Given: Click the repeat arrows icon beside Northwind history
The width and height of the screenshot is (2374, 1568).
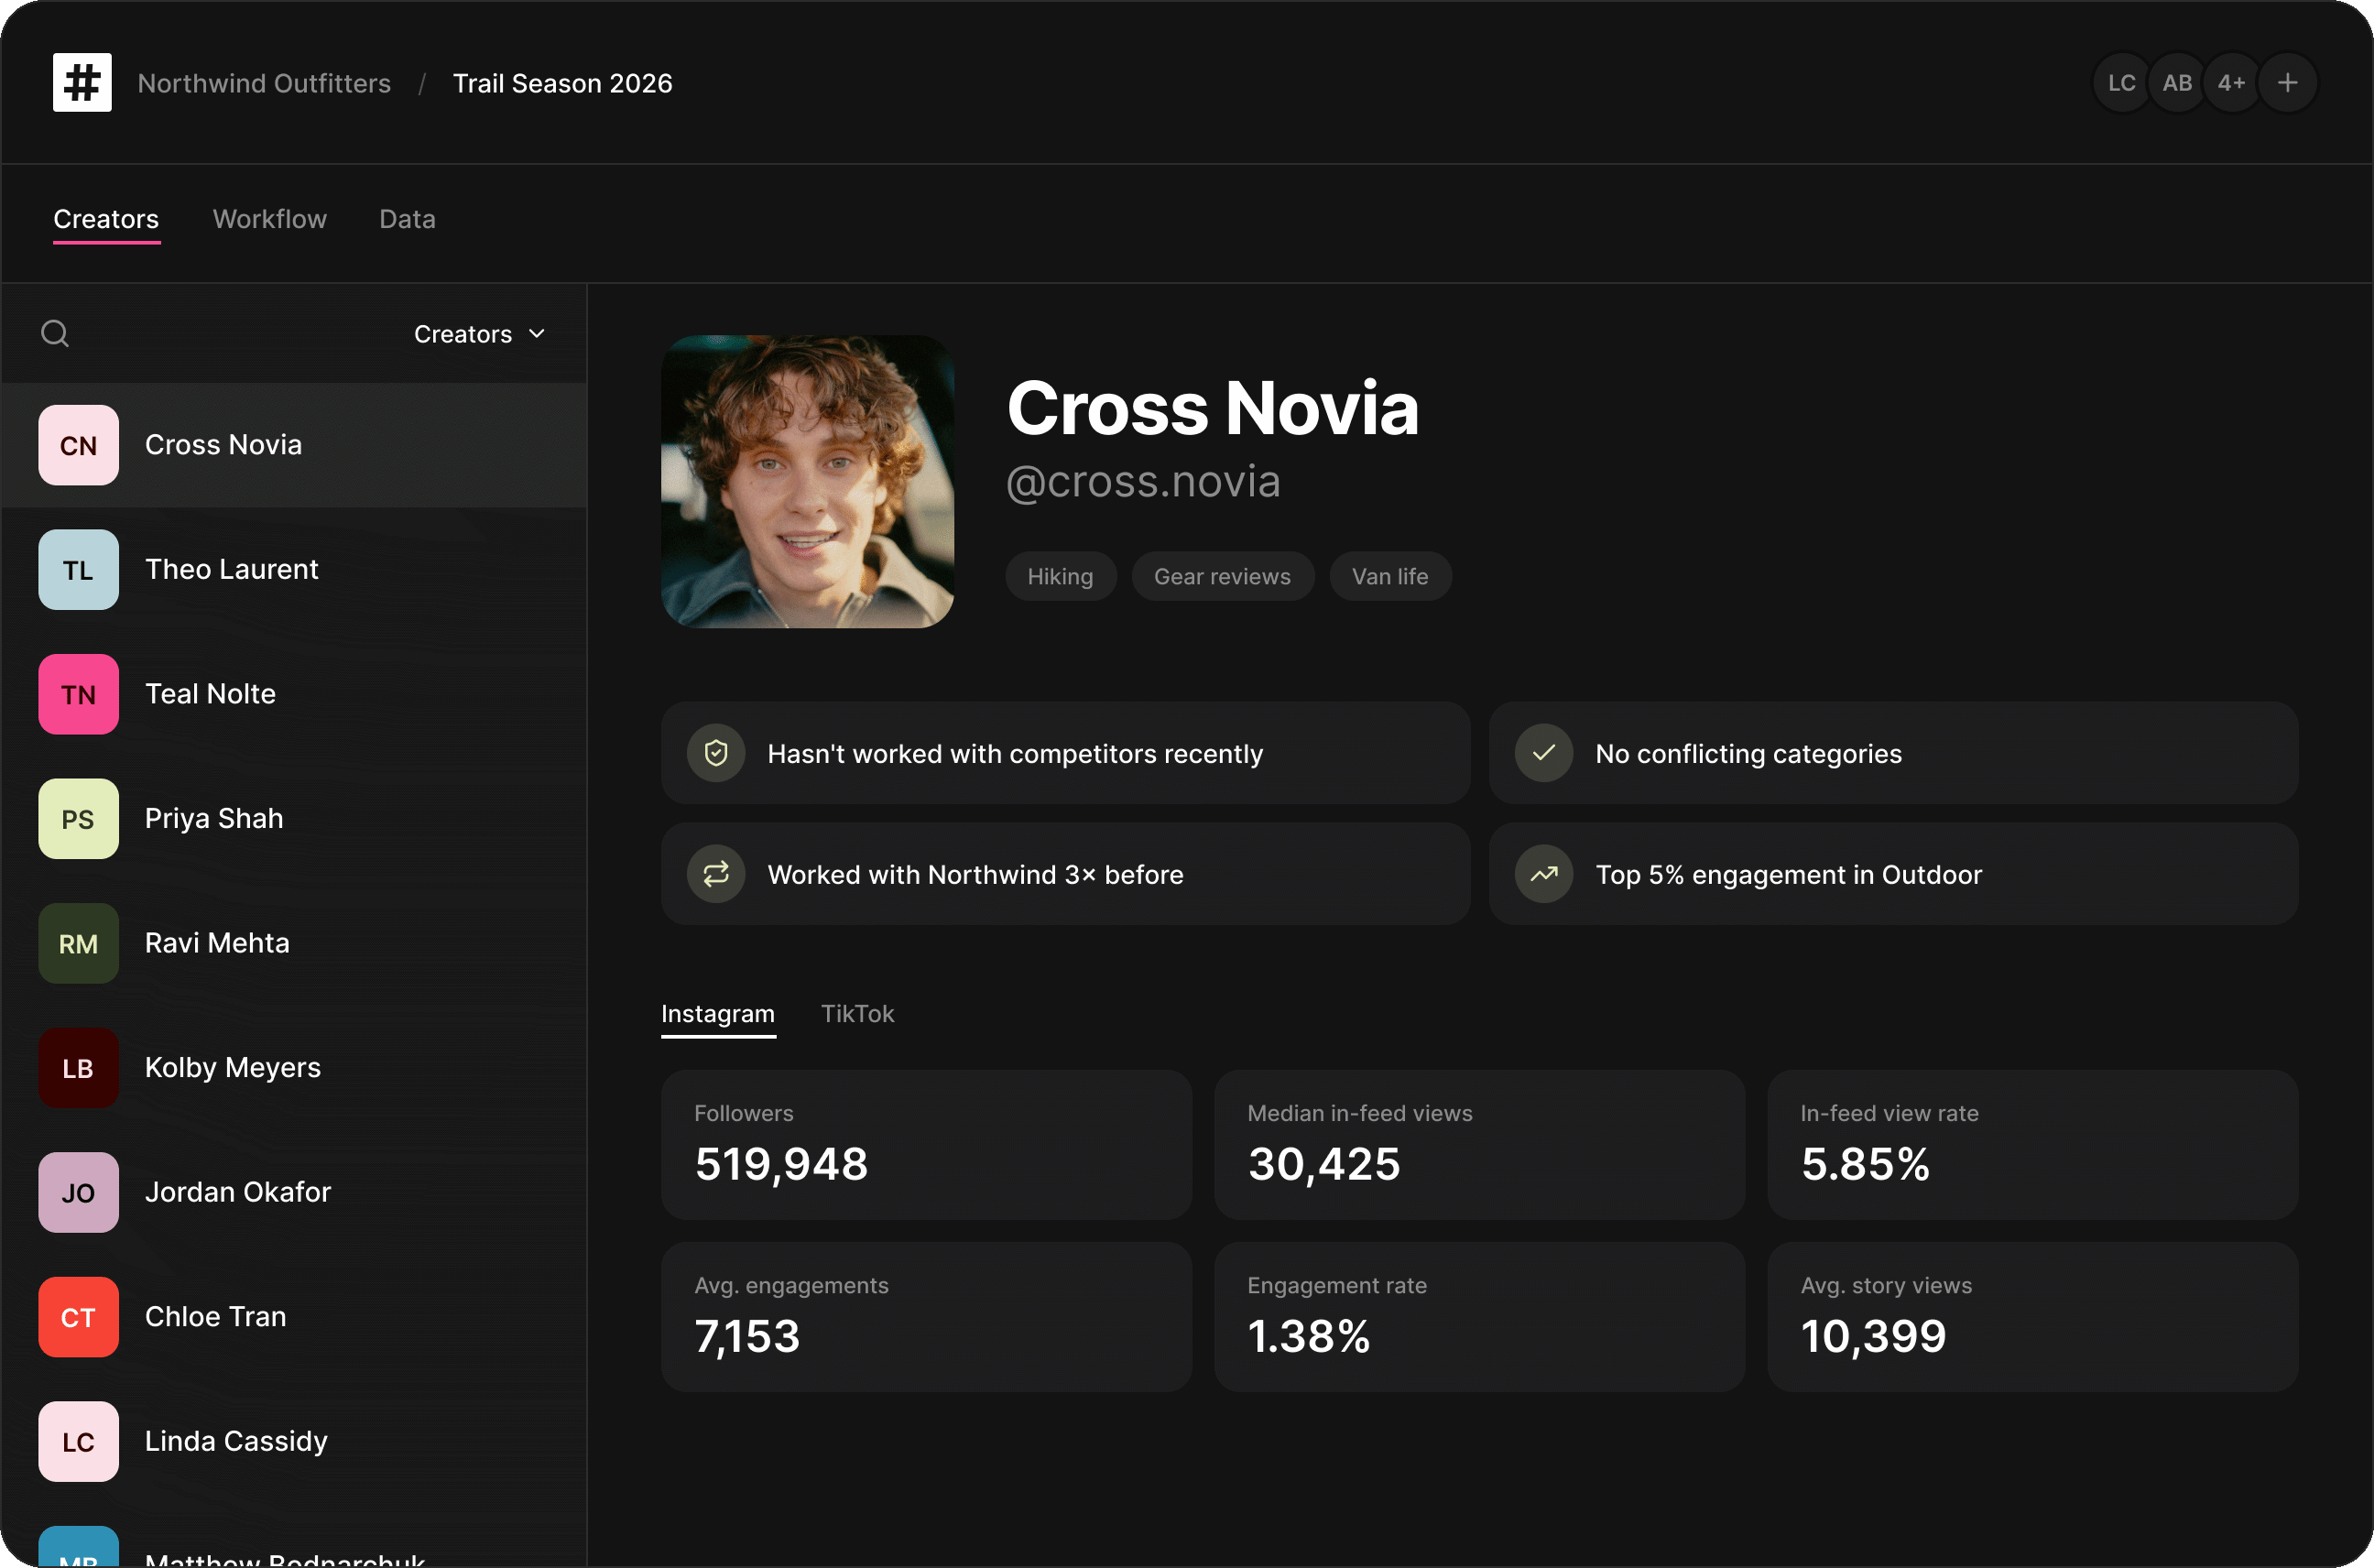Looking at the screenshot, I should click(x=716, y=874).
